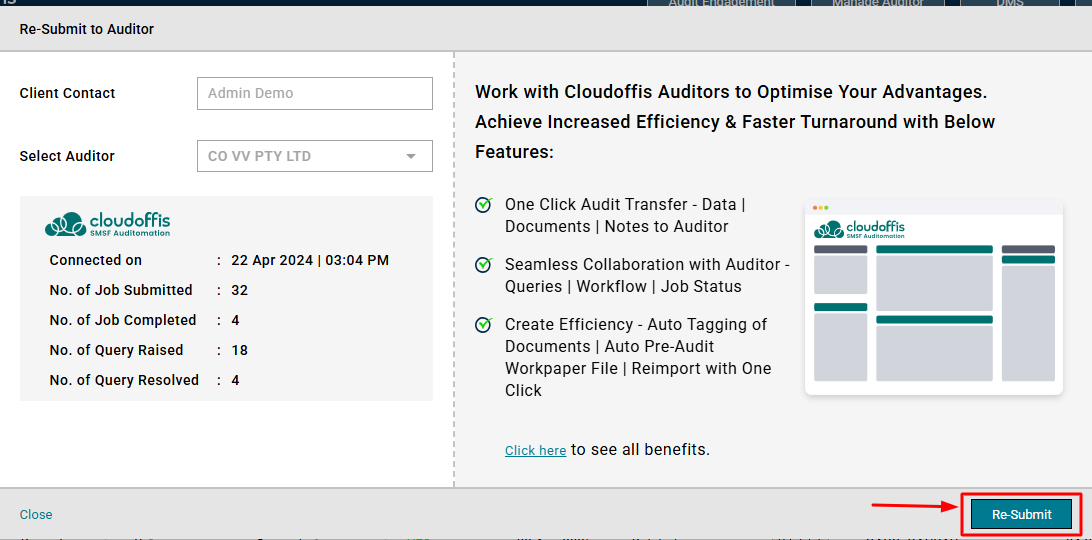Click the red arrow pointing to Re-Submit
This screenshot has height=540, width=1092.
click(x=914, y=507)
